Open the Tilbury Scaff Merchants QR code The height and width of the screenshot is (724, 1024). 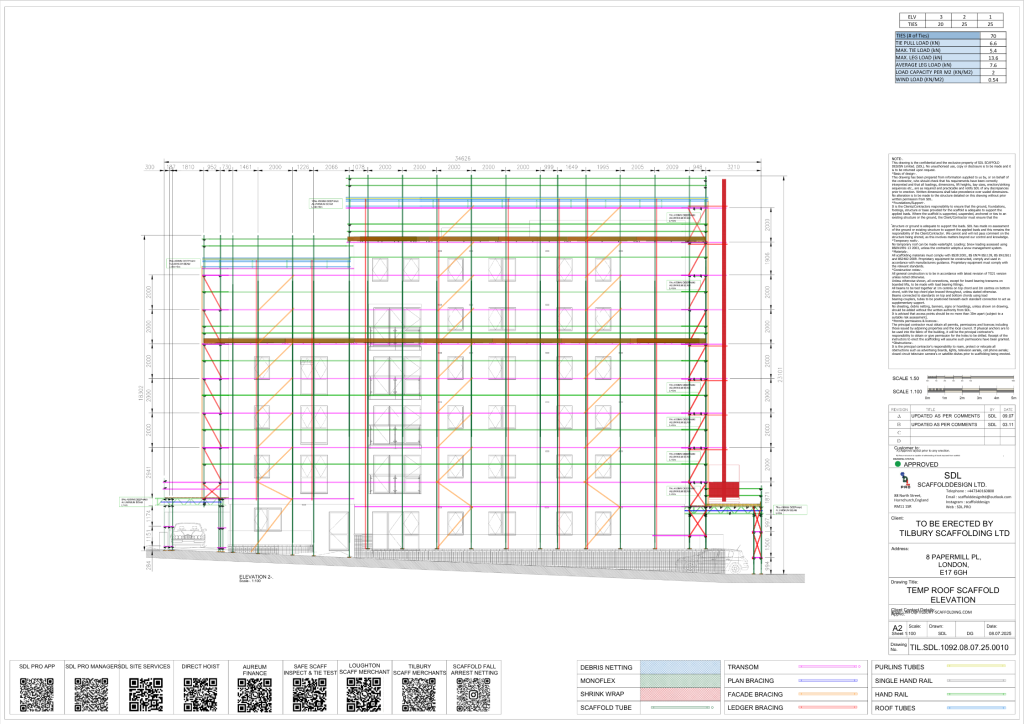coord(419,694)
